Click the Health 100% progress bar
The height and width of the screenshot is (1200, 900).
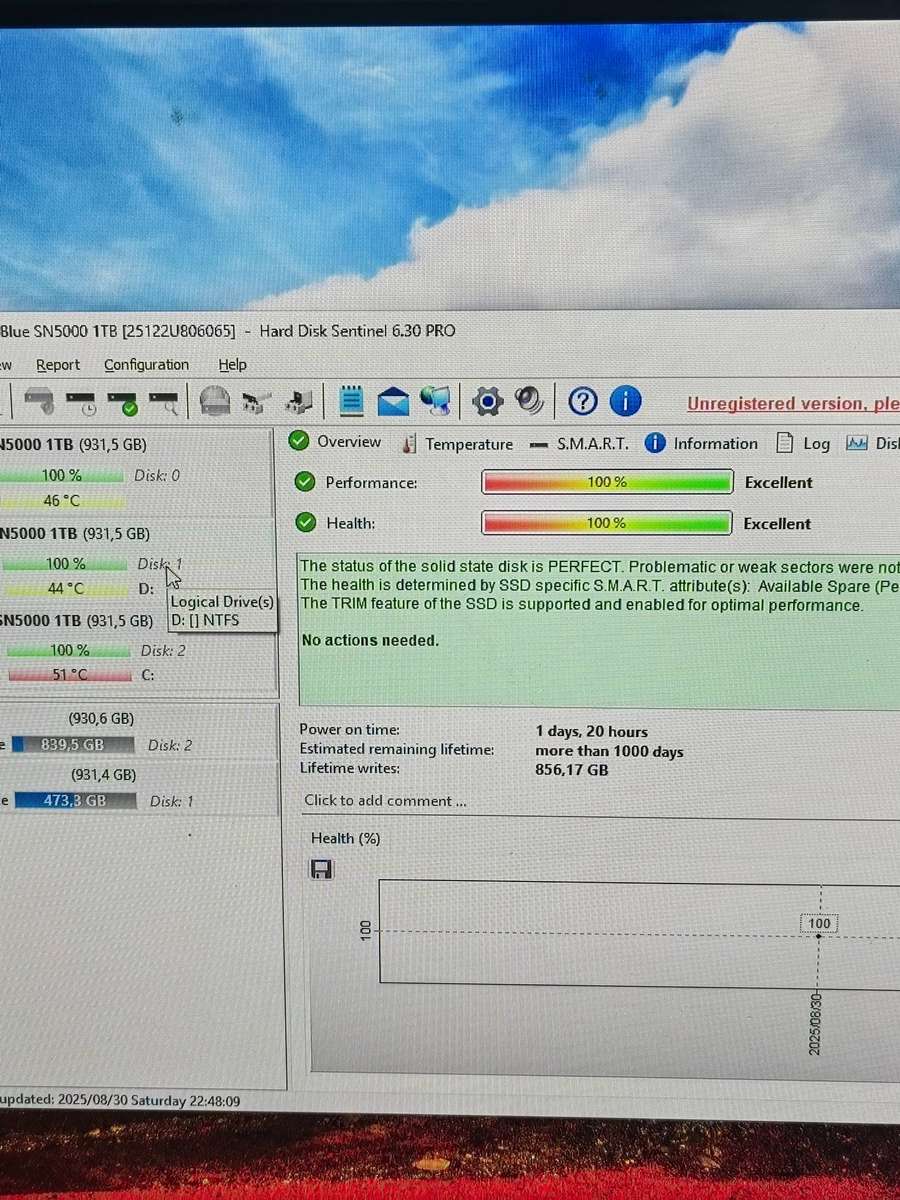tap(607, 523)
